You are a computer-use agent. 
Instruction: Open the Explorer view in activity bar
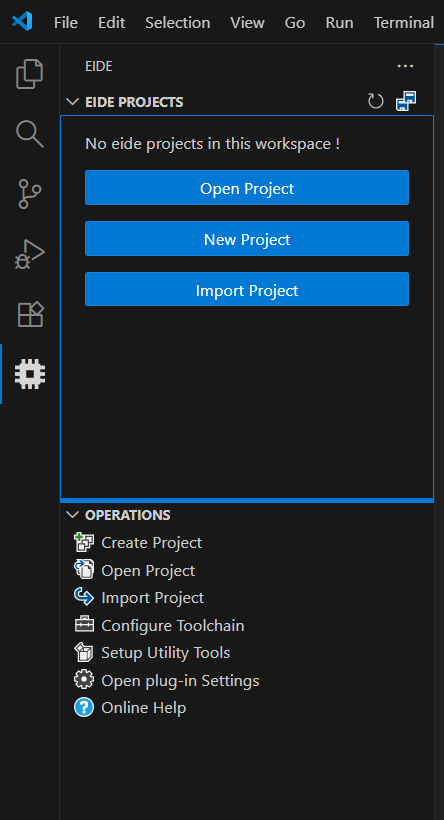point(29,74)
